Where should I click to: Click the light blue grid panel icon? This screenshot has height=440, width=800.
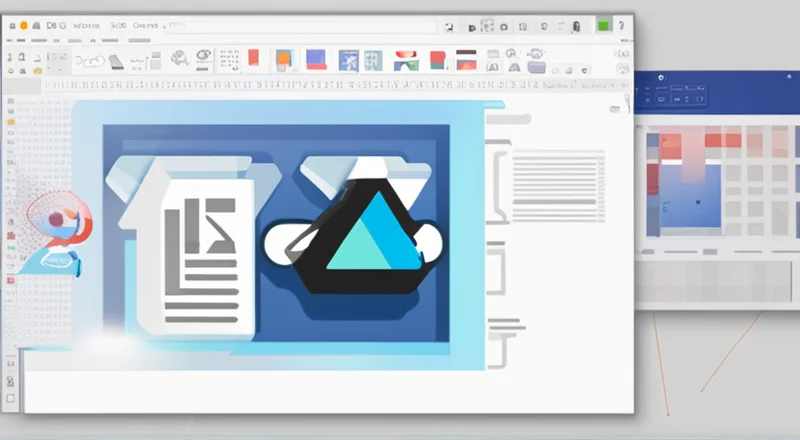coord(373,60)
